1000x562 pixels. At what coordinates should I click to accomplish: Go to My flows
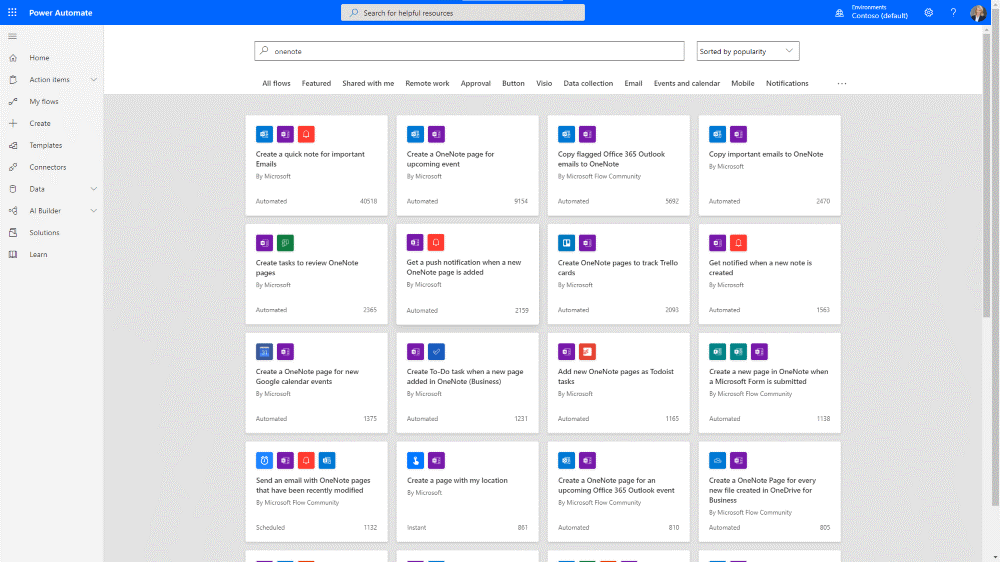tap(44, 102)
